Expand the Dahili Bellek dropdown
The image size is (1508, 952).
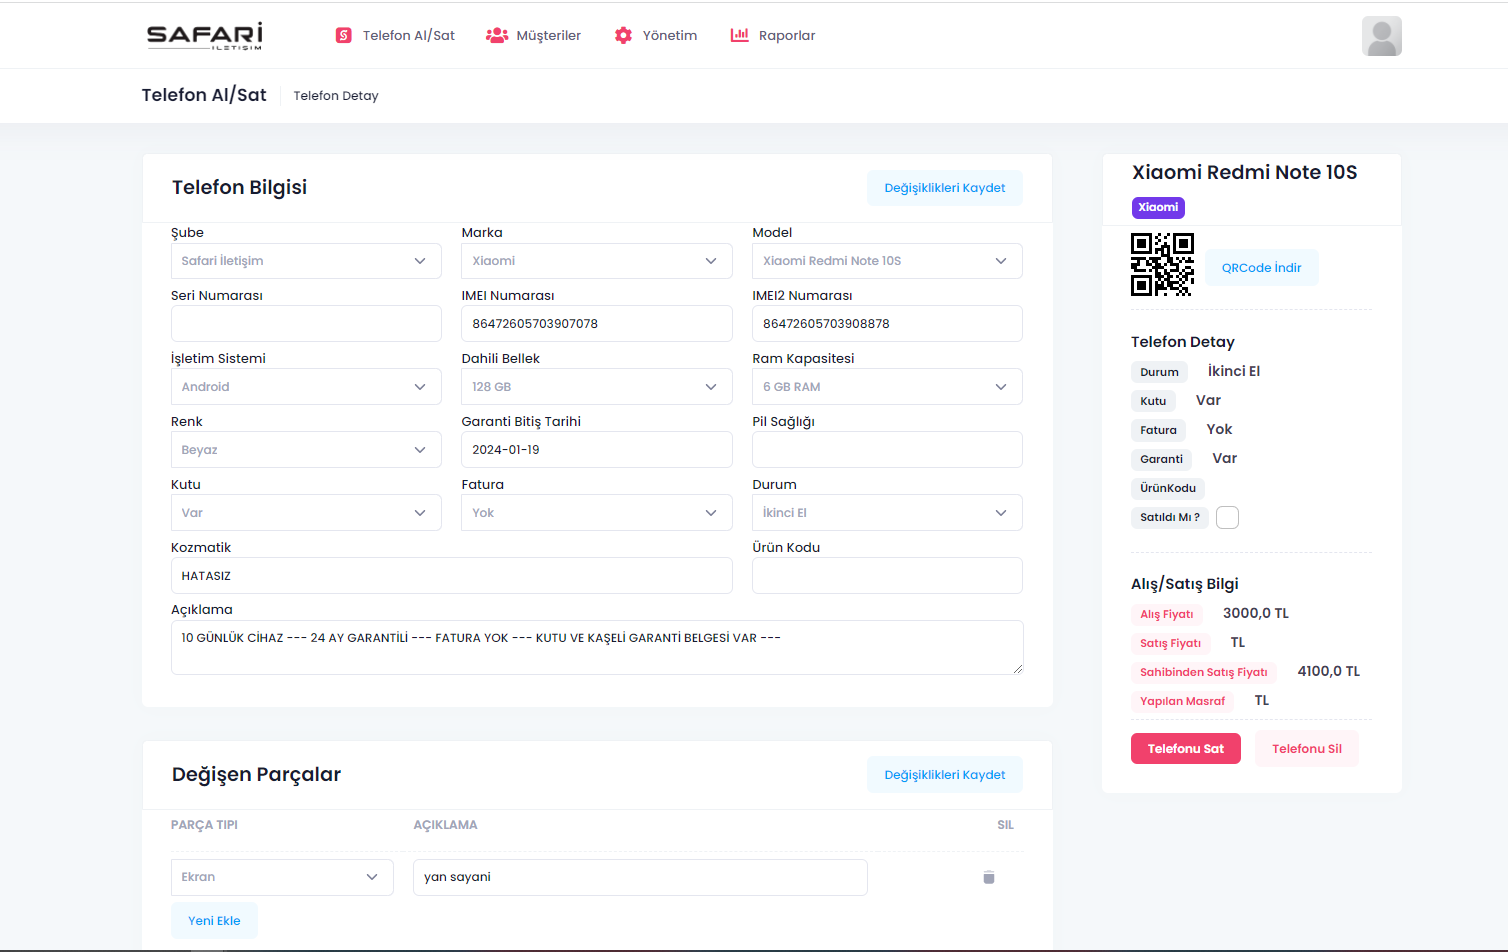597,387
